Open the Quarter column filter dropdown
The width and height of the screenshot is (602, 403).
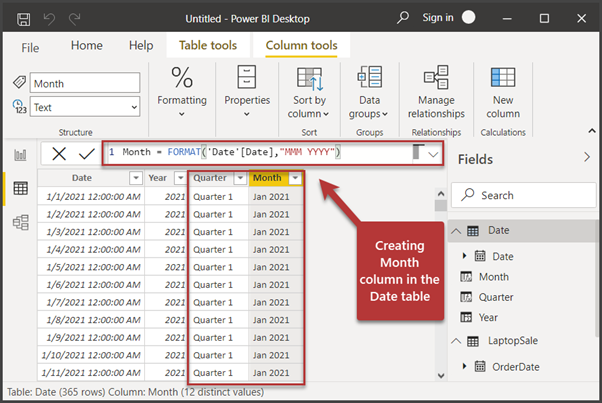[240, 178]
